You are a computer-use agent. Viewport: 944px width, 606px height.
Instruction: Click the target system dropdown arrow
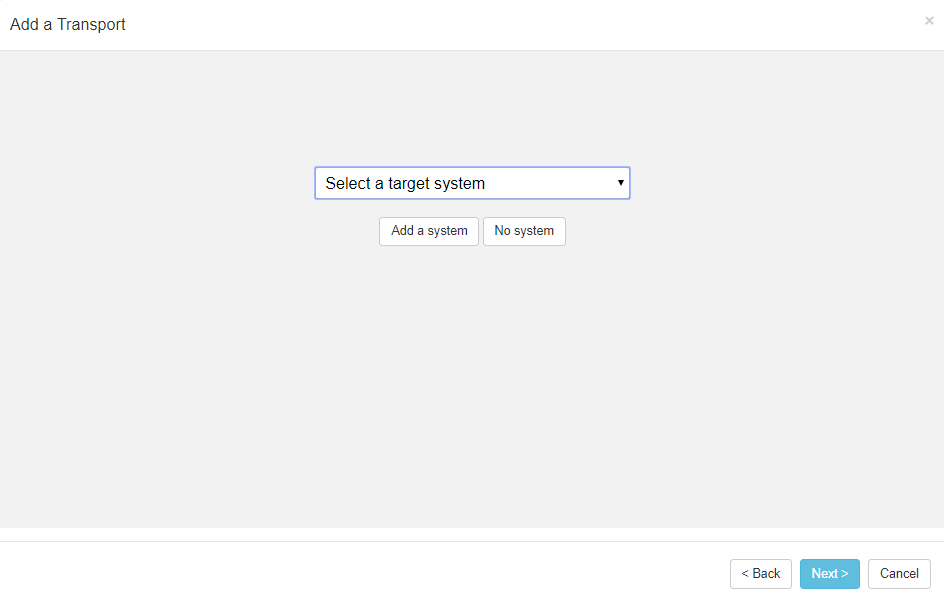(621, 183)
